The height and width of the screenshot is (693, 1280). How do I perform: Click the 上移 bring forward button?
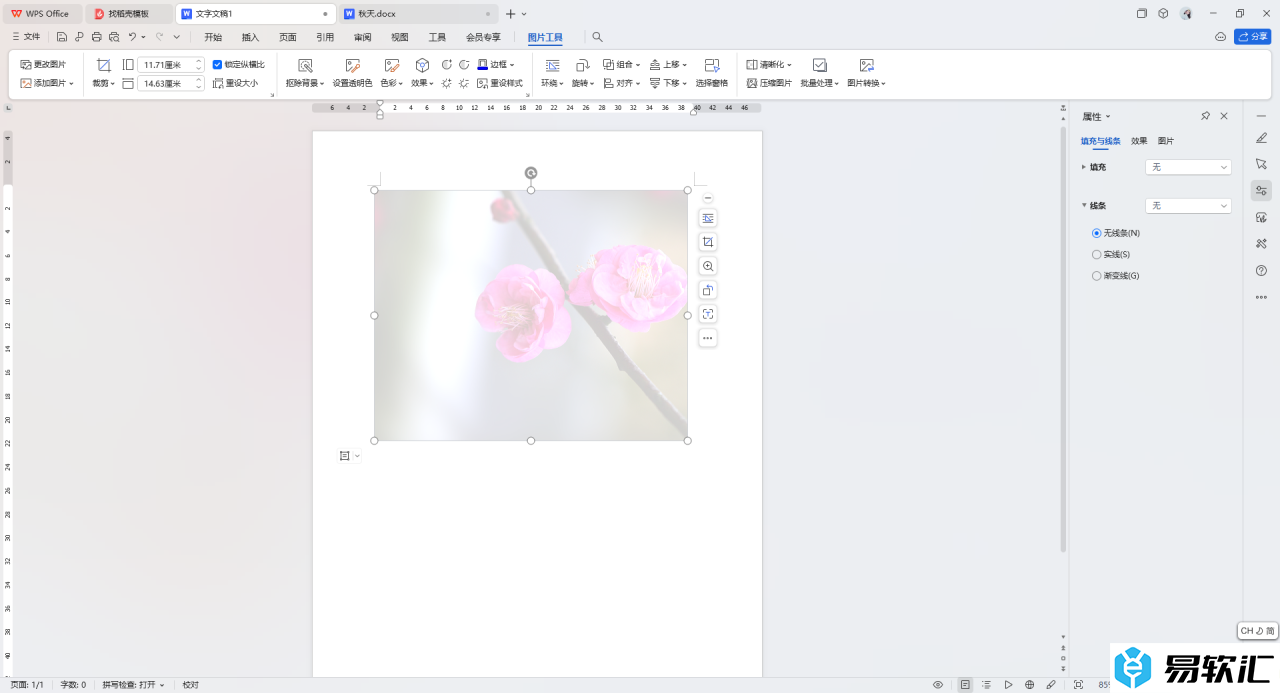coord(668,64)
